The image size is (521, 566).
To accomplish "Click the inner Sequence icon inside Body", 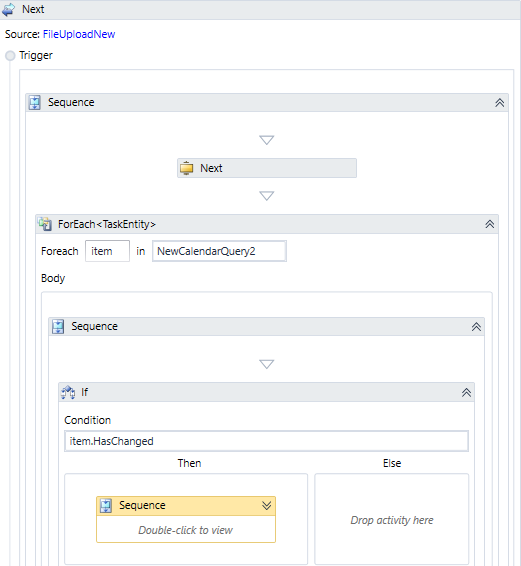I will [58, 326].
